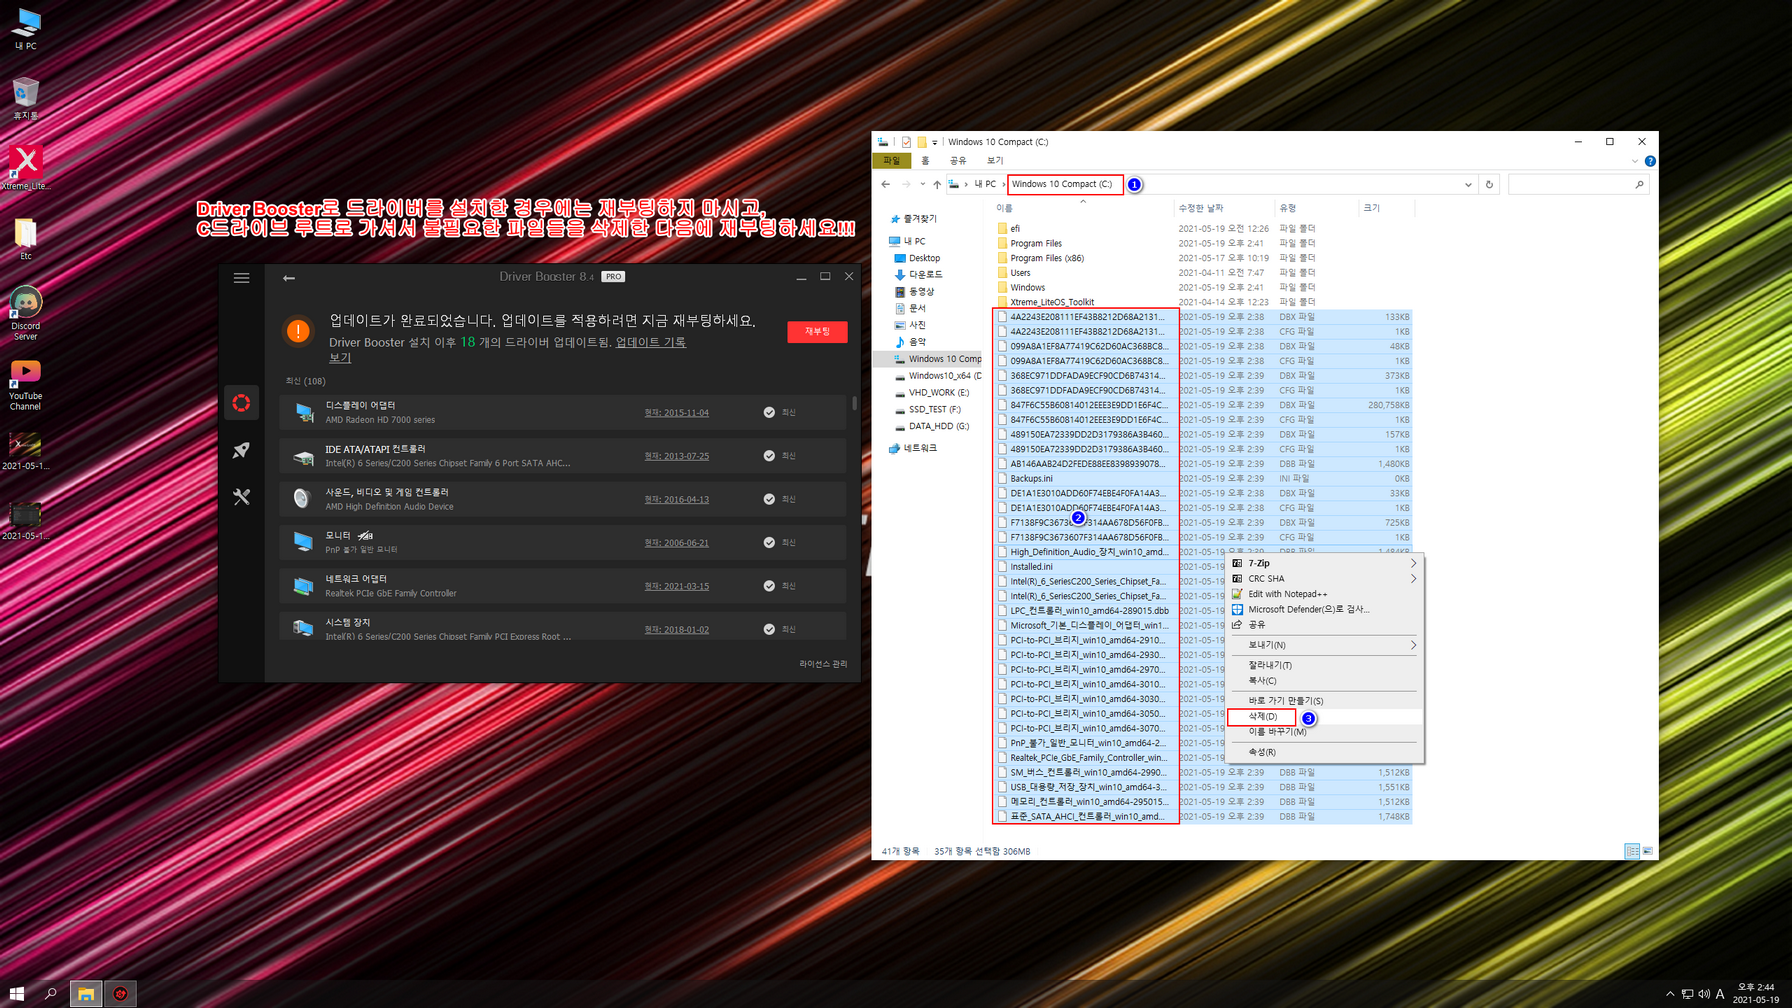Open Driver Booster hamburger menu
Image resolution: width=1792 pixels, height=1008 pixels.
coord(242,278)
